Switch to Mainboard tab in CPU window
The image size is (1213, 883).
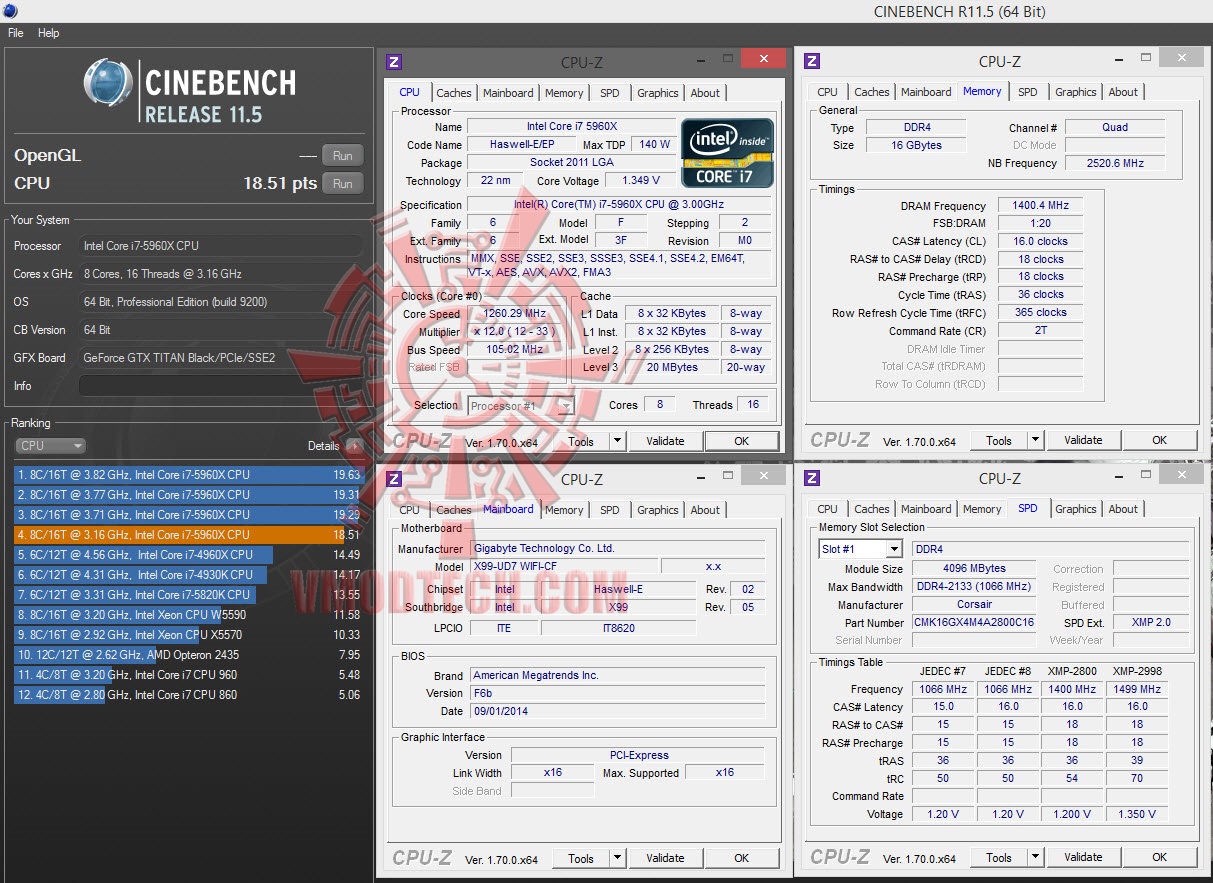tap(508, 93)
